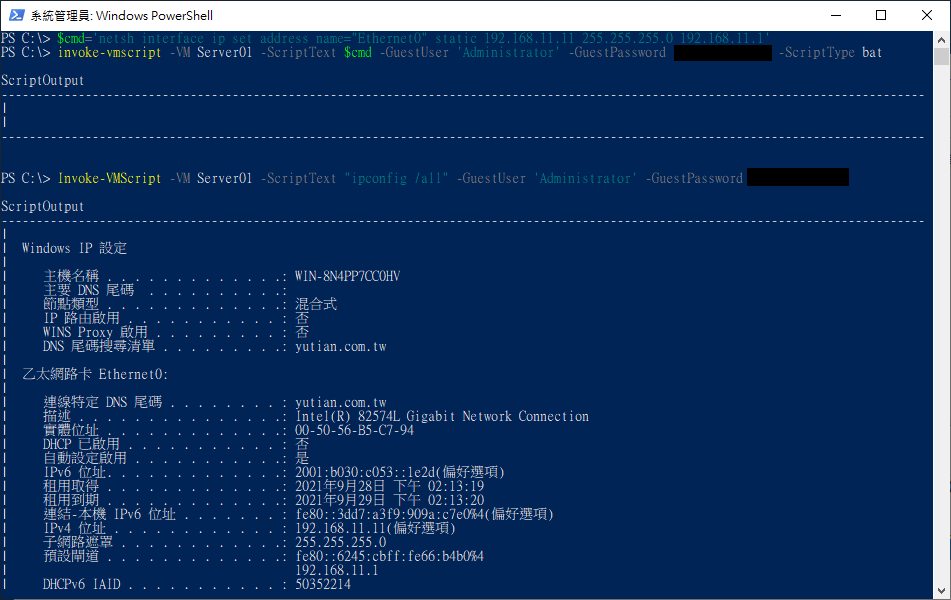This screenshot has width=951, height=600.
Task: Click the second ScriptOutput header
Action: pyautogui.click(x=42, y=206)
